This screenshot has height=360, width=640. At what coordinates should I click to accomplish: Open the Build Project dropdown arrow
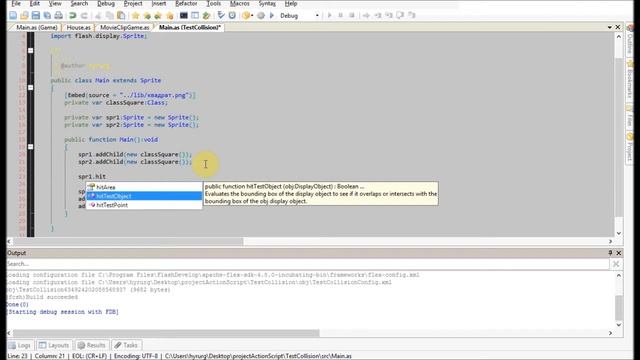click(x=252, y=16)
